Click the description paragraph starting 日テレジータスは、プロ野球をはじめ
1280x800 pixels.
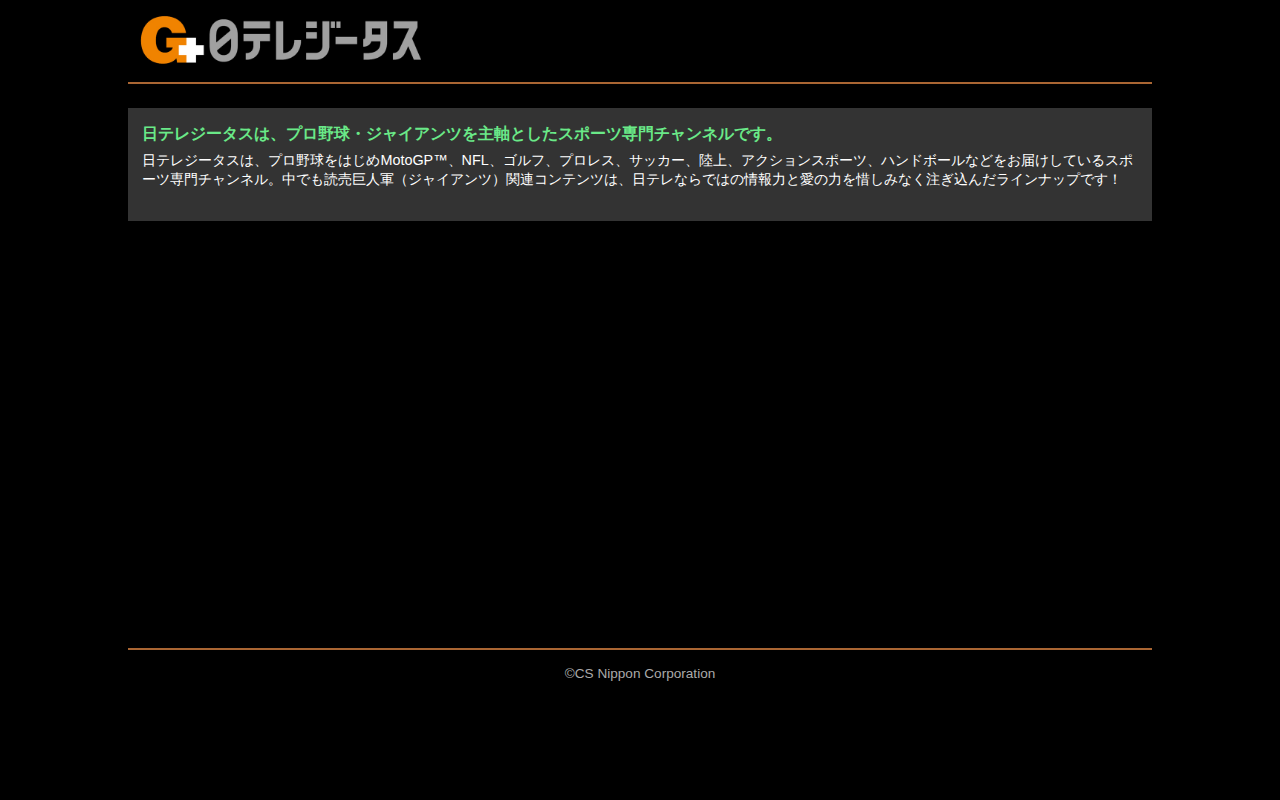click(638, 170)
